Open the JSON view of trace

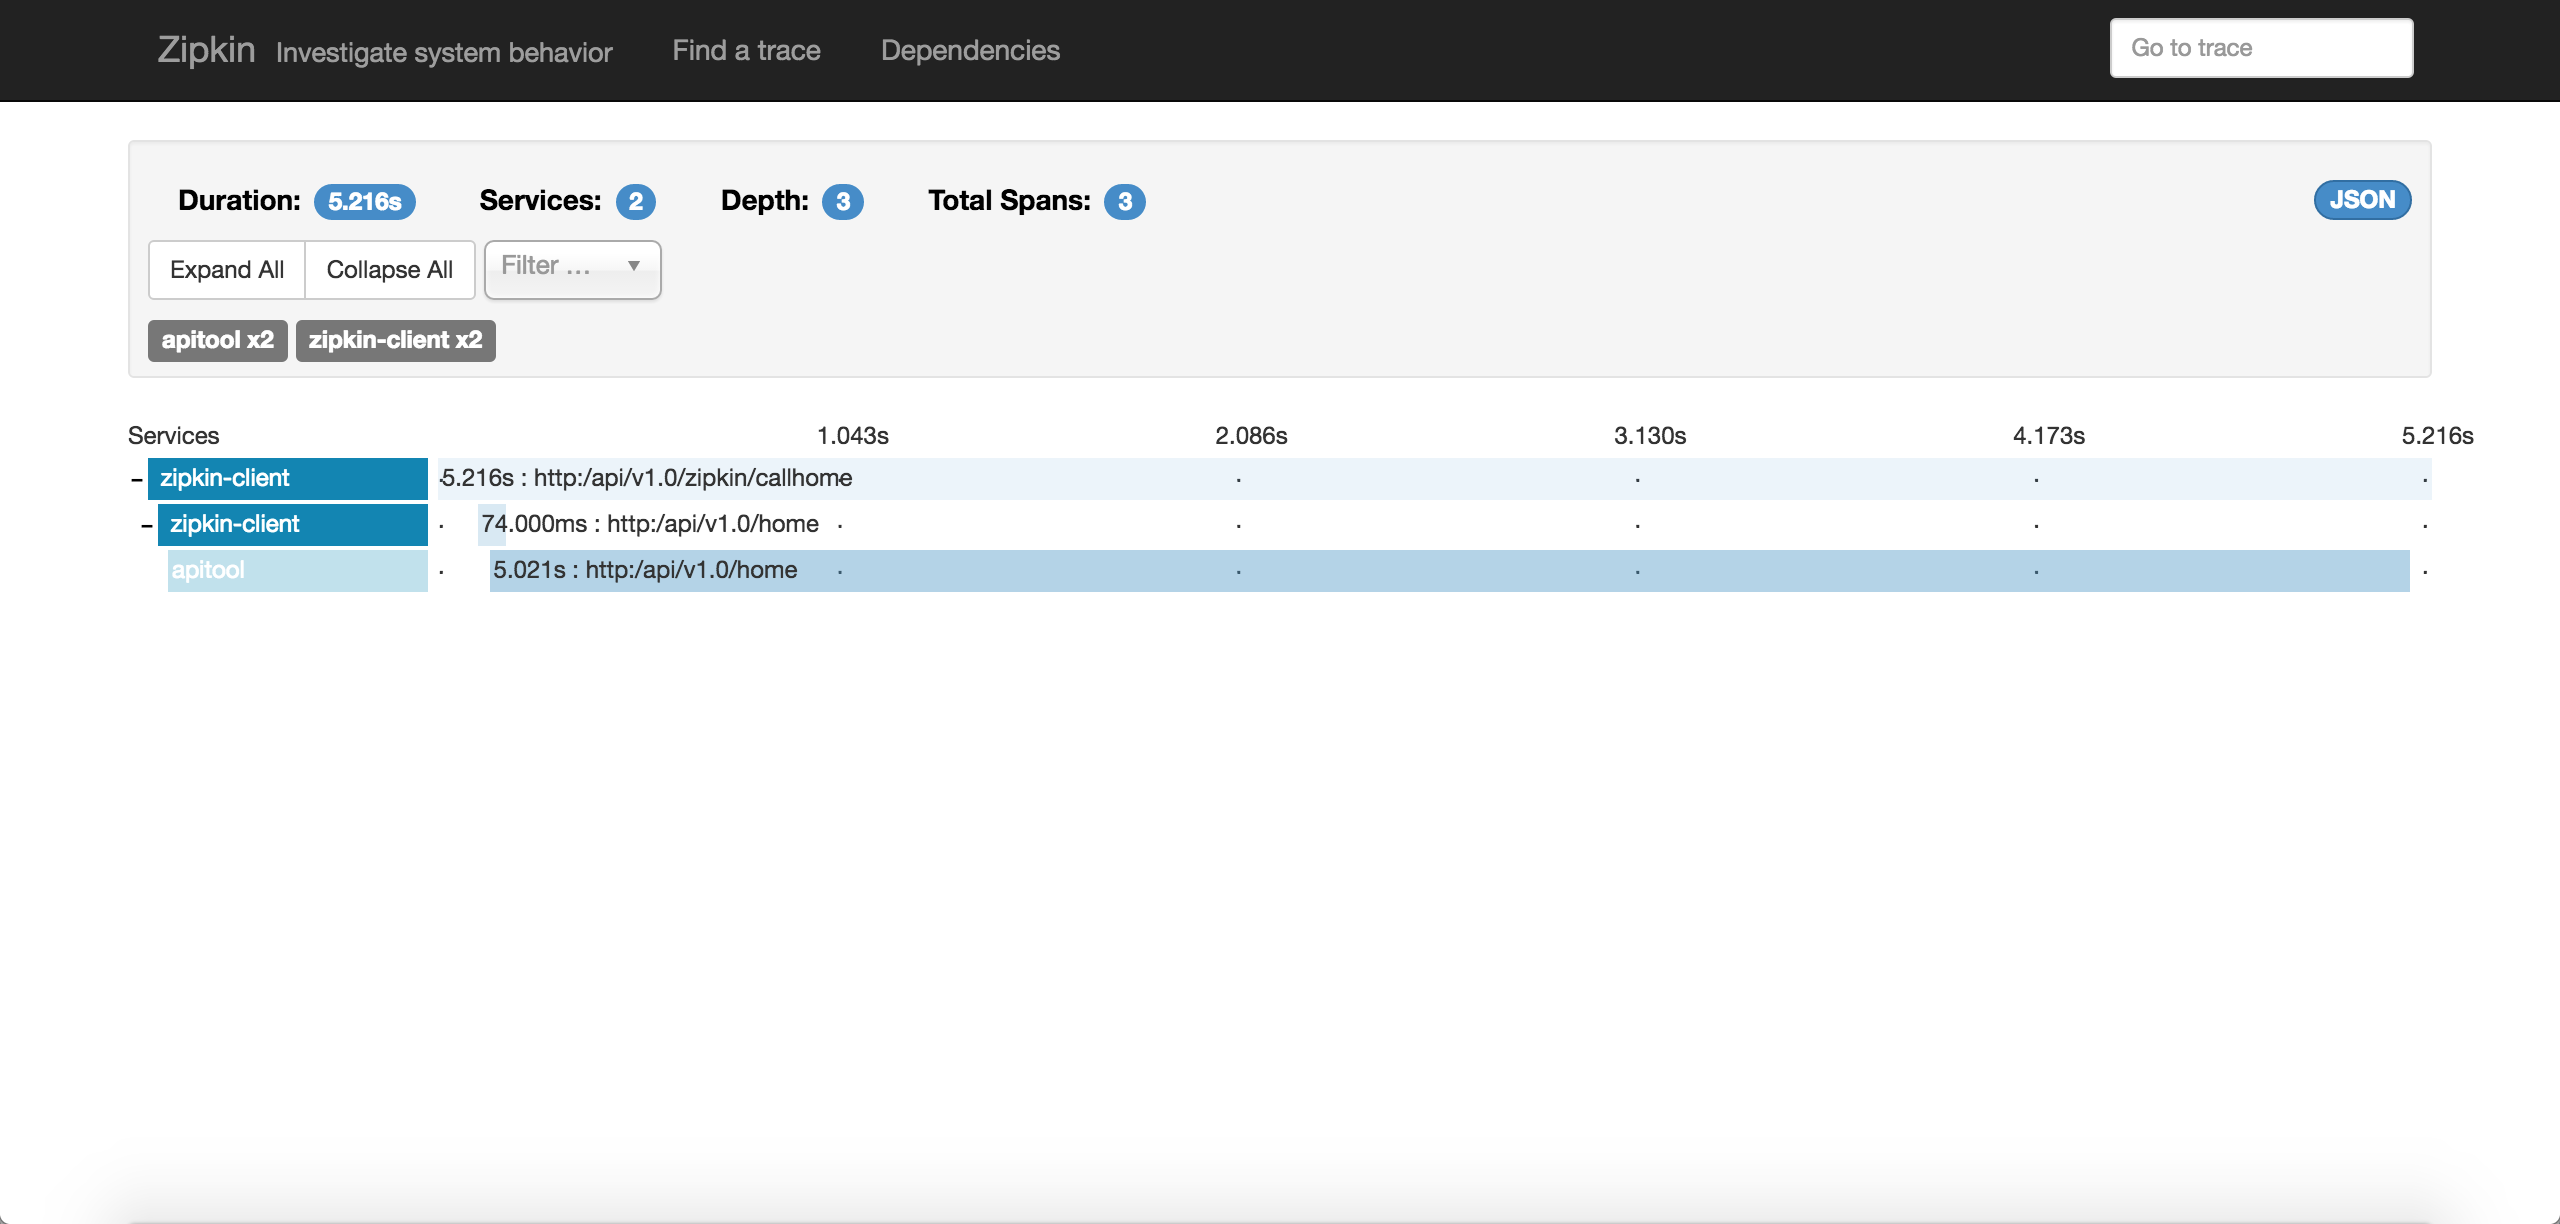click(2361, 200)
